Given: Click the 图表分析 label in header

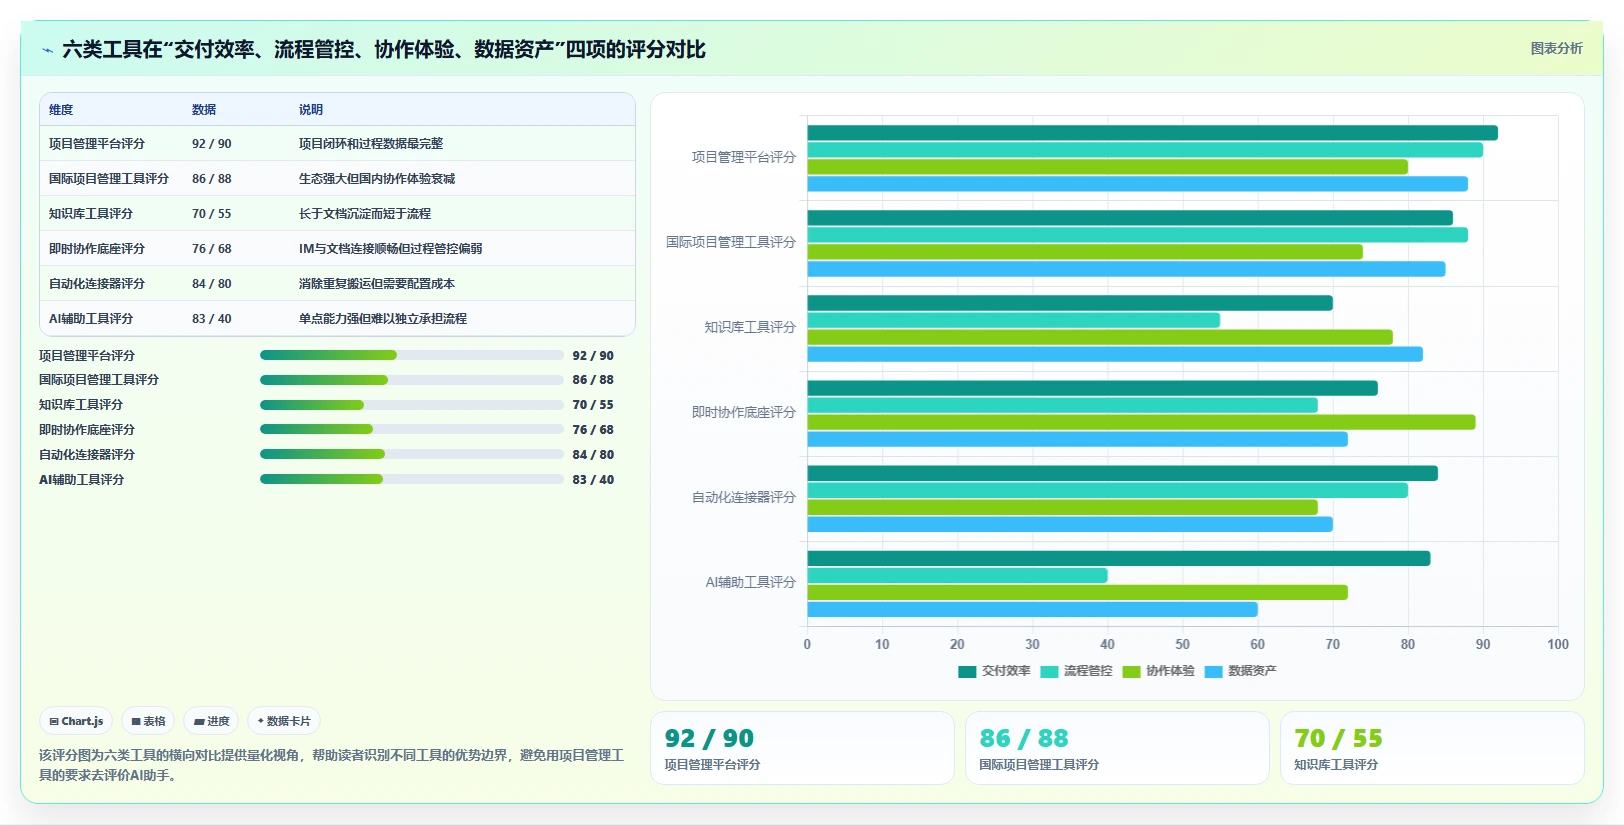Looking at the screenshot, I should click(1556, 48).
